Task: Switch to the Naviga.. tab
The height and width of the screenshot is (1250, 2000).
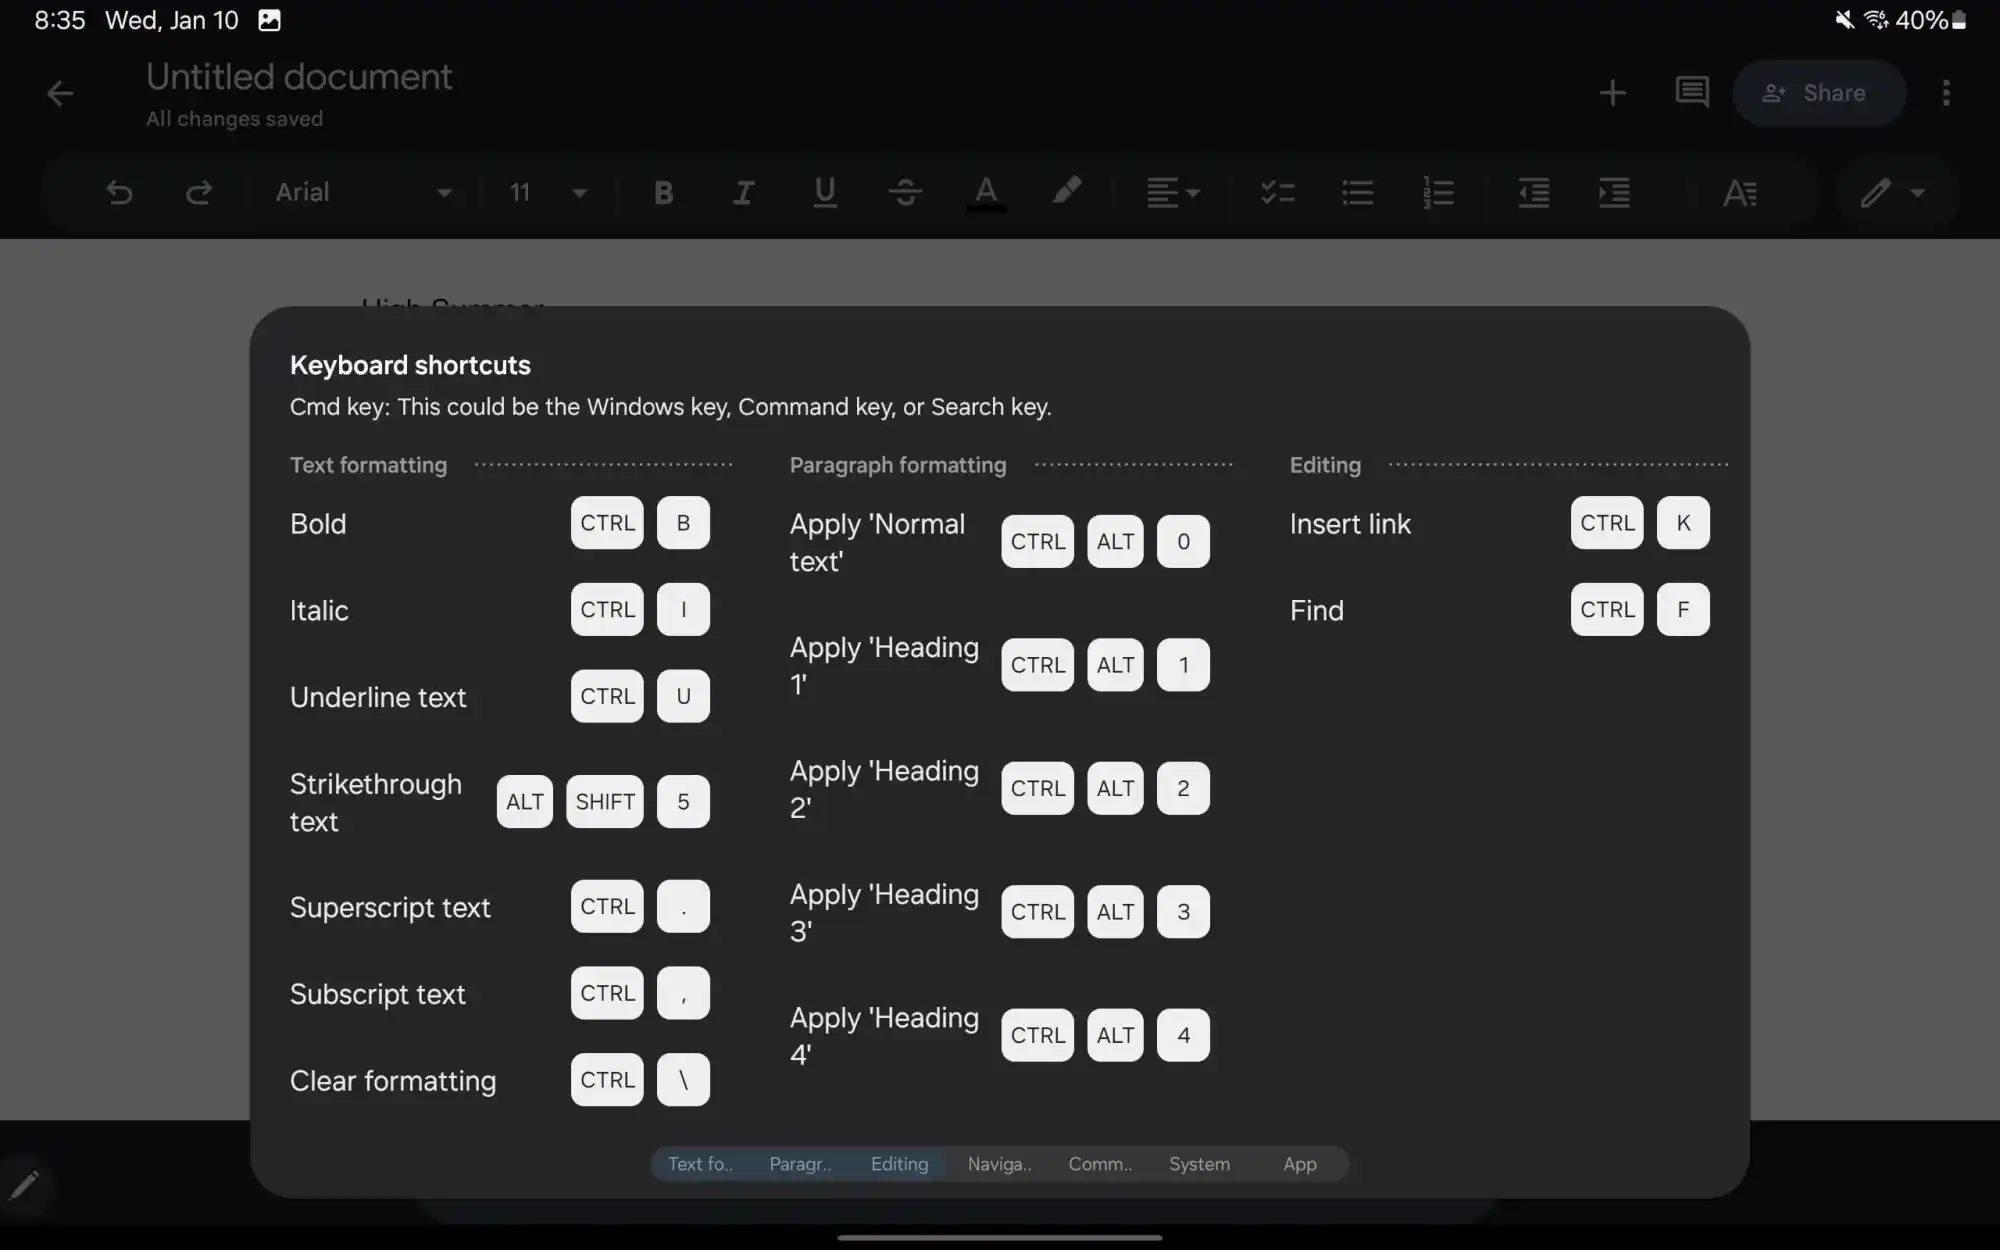Action: coord(999,1164)
